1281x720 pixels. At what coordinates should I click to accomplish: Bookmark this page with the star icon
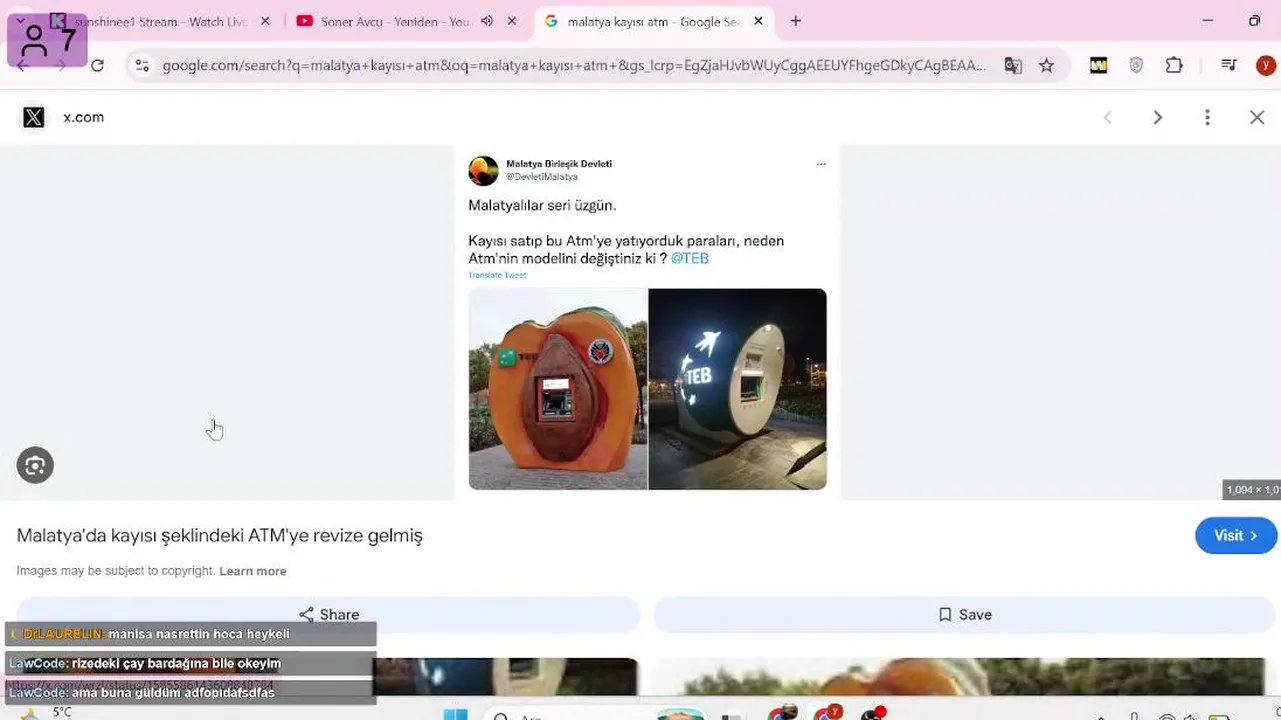pos(1046,66)
